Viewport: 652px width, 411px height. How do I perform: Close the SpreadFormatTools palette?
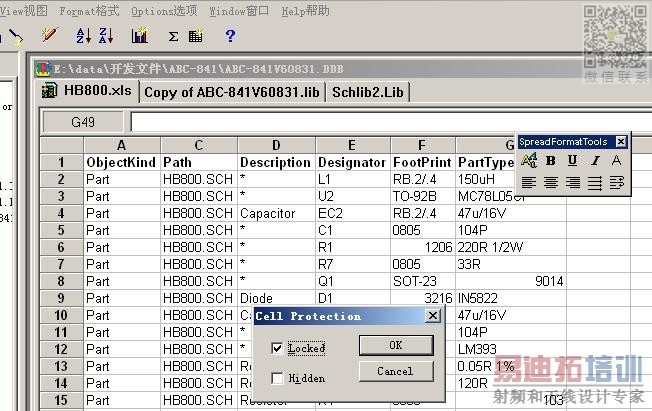point(621,142)
